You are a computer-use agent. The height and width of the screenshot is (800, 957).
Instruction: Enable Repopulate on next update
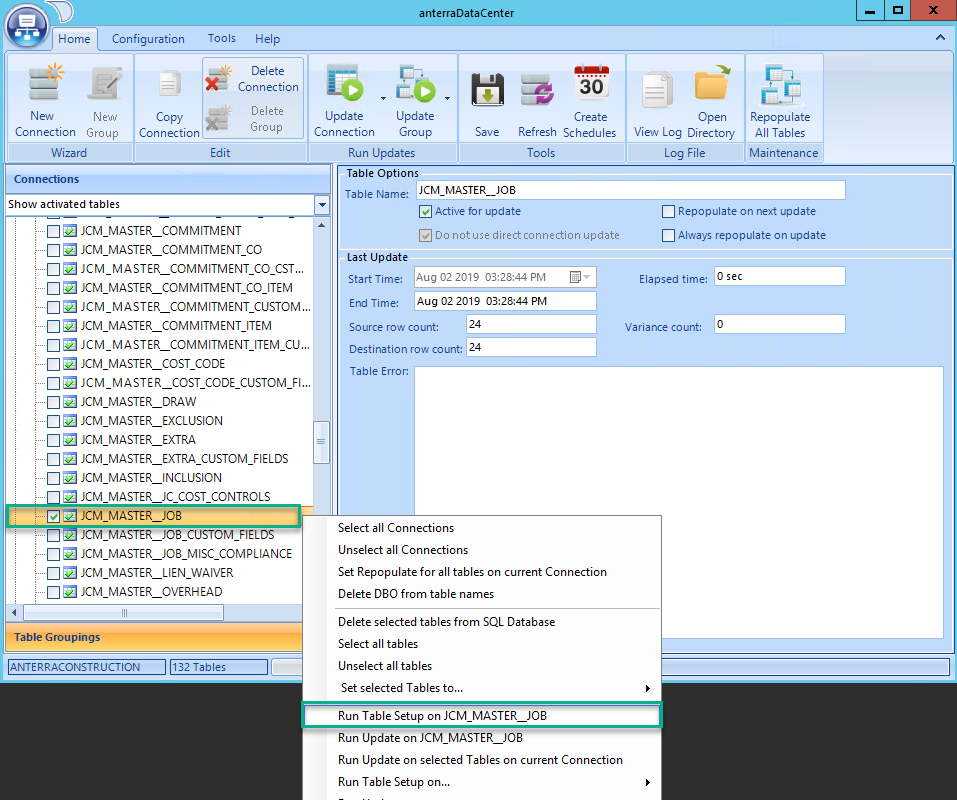pyautogui.click(x=668, y=212)
